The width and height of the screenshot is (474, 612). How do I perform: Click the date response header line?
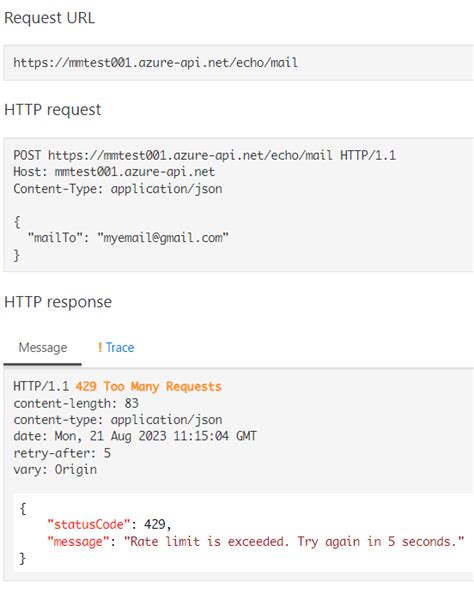[135, 436]
